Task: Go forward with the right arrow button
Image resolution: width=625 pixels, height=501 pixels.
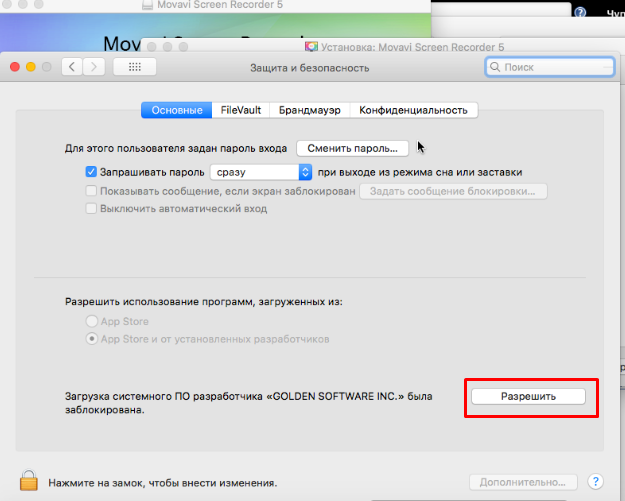Action: click(x=94, y=67)
